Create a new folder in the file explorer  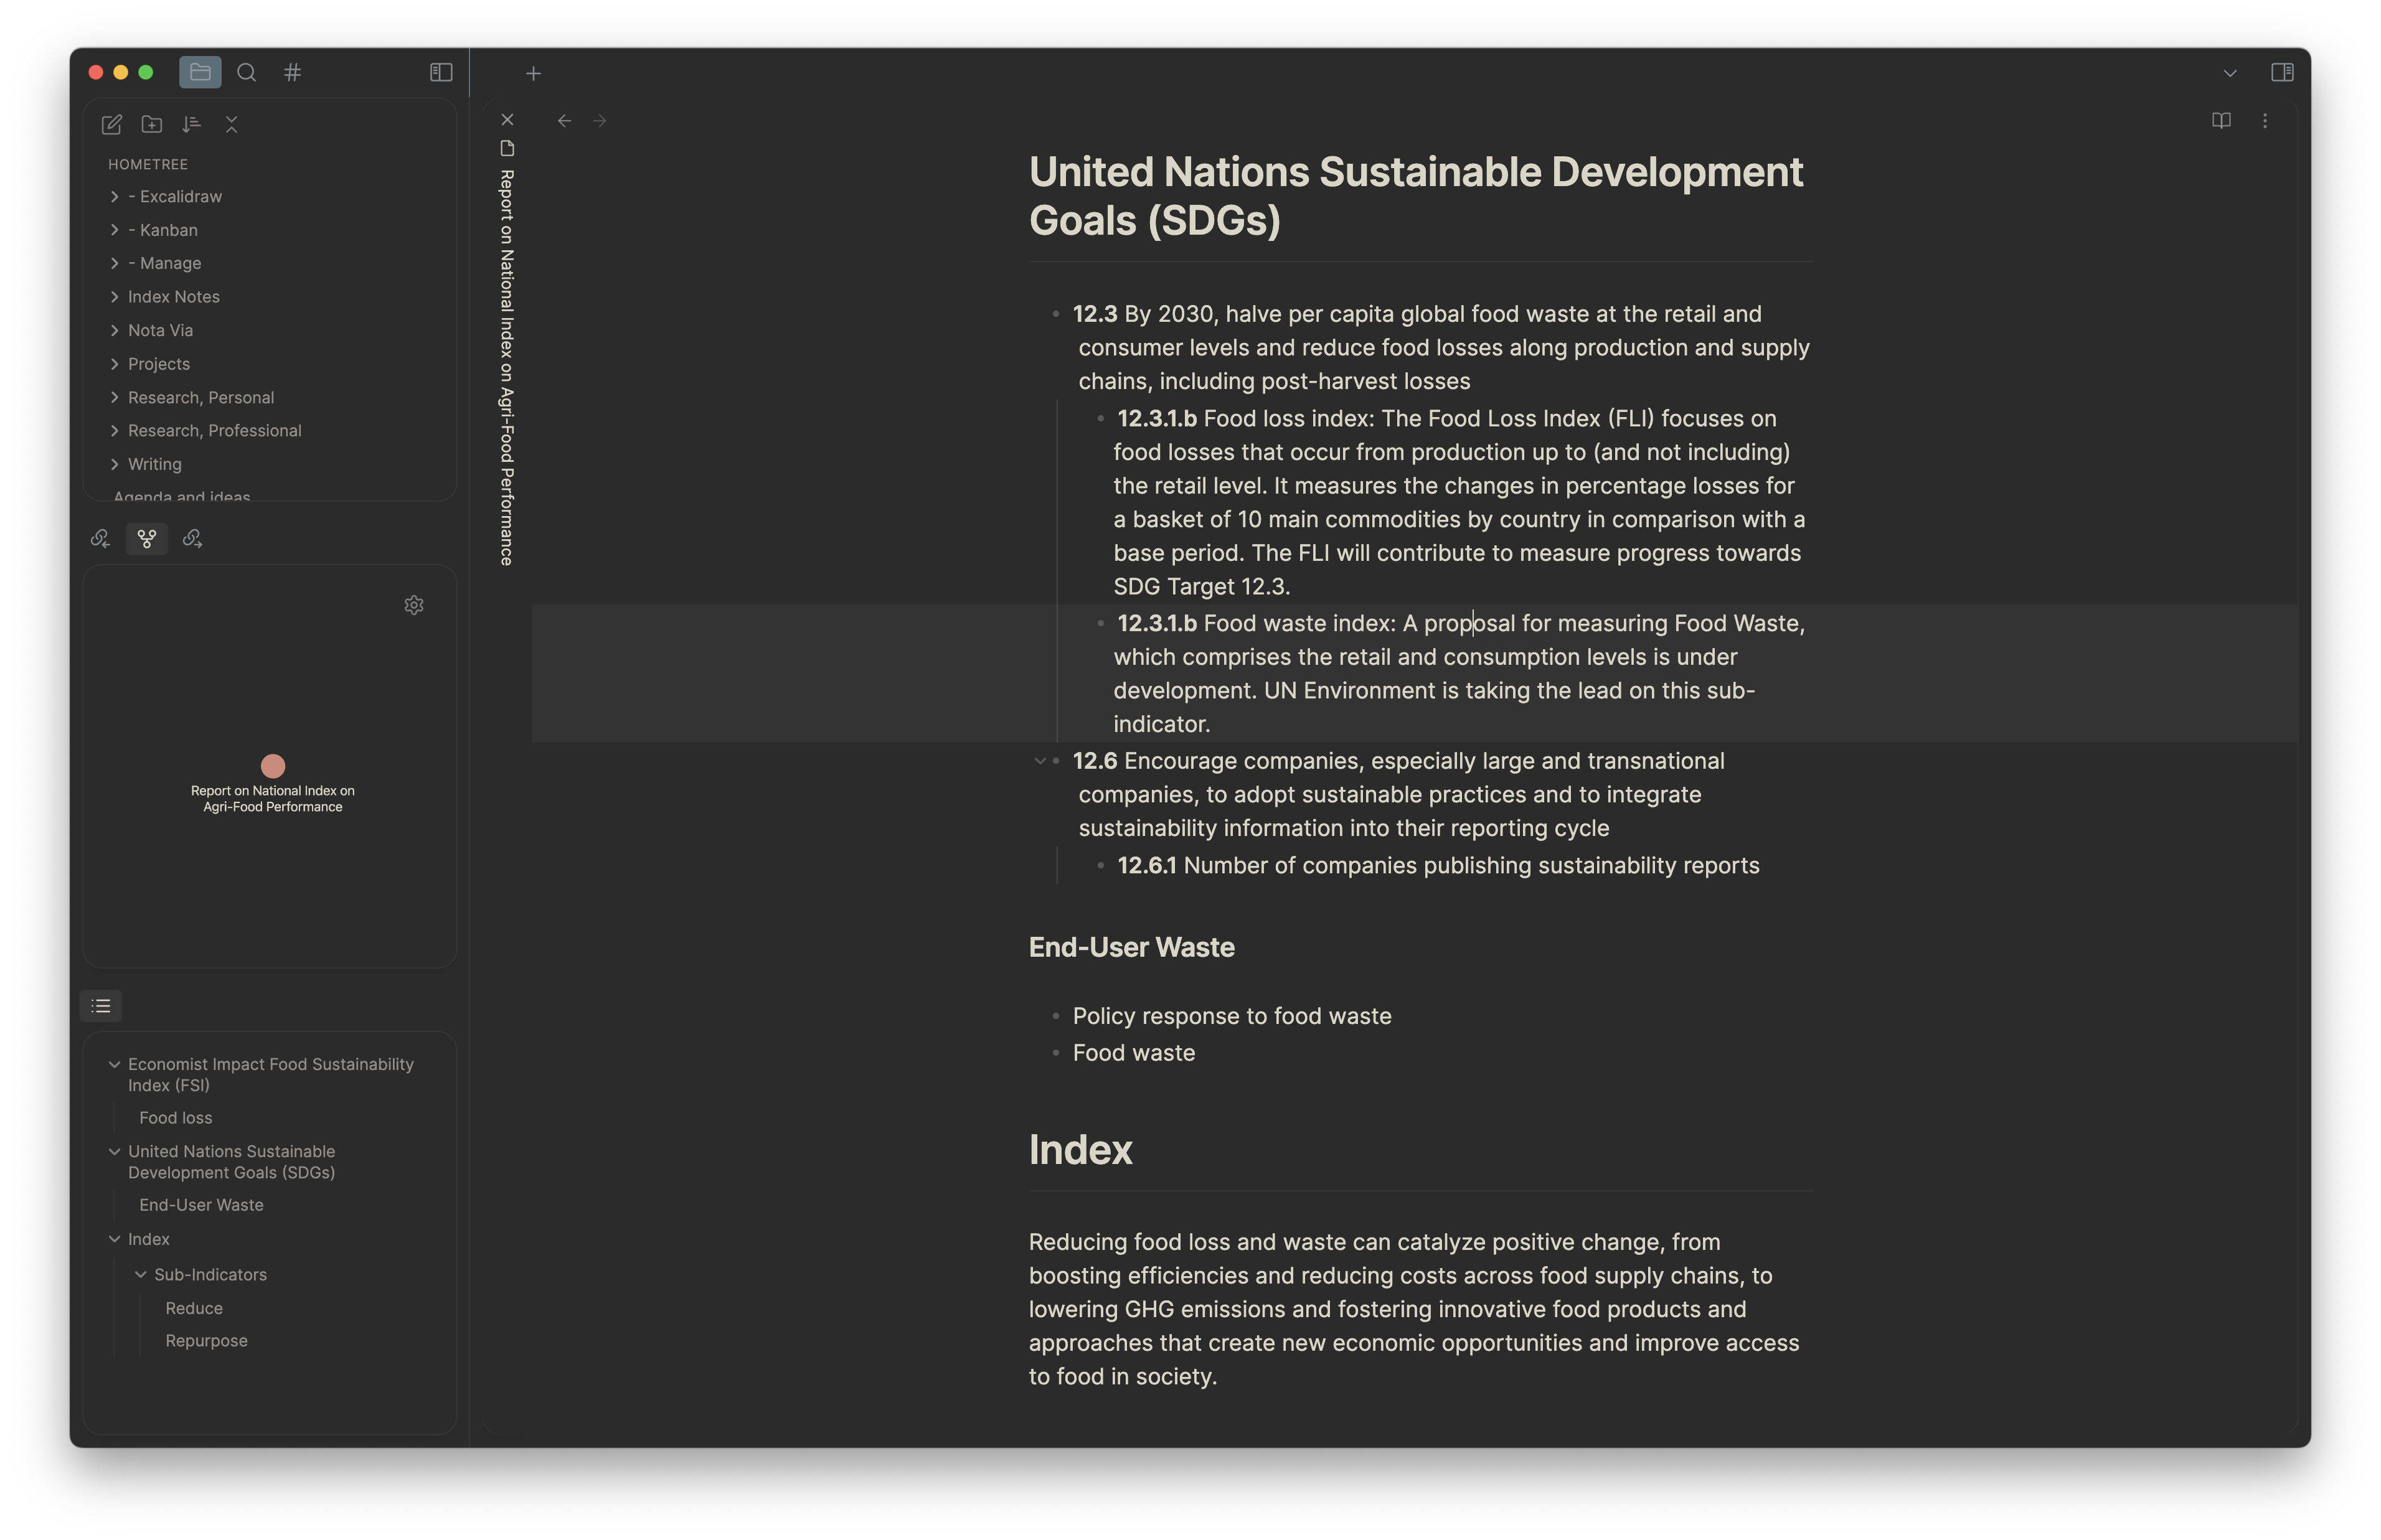[x=151, y=124]
